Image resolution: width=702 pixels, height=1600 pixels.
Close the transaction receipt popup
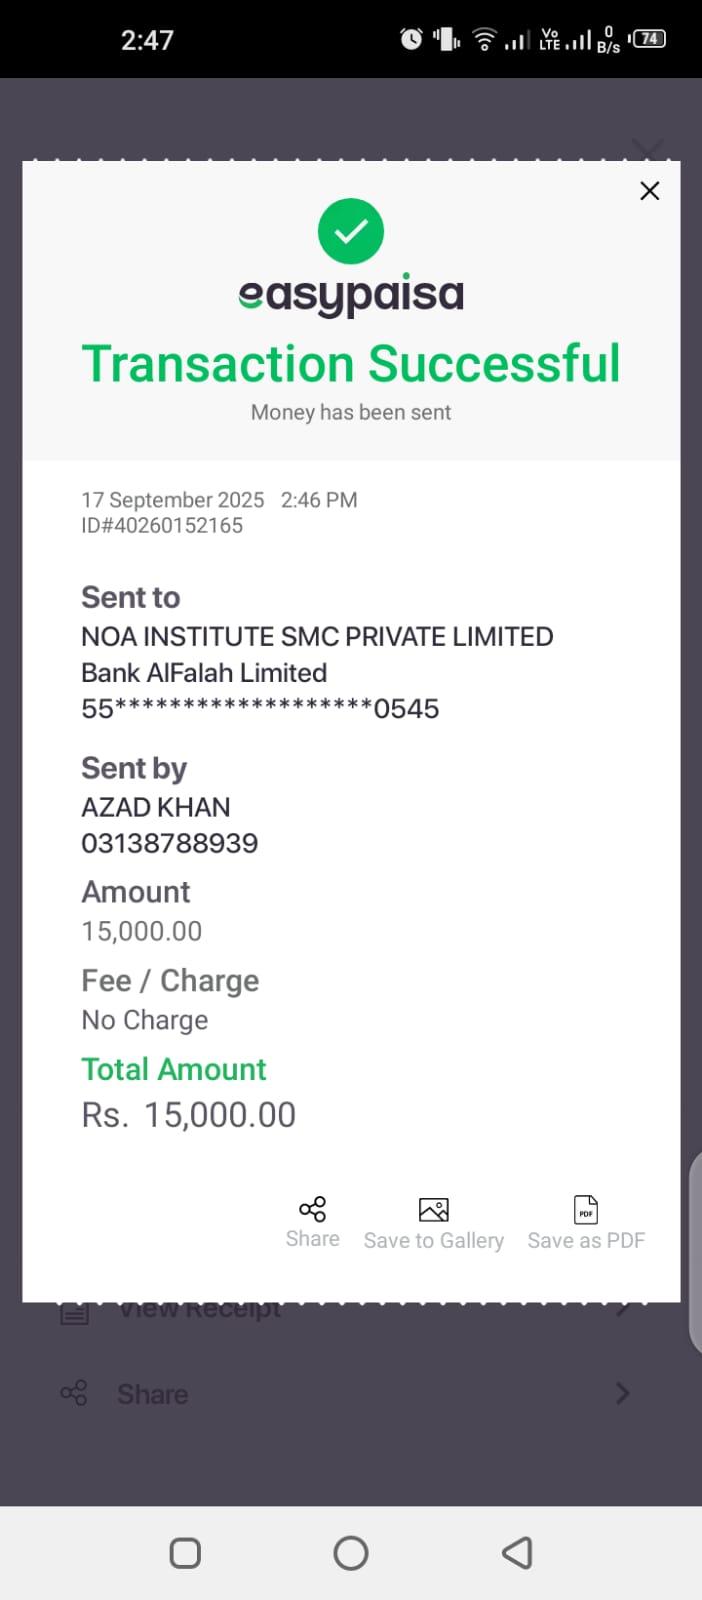pos(650,191)
